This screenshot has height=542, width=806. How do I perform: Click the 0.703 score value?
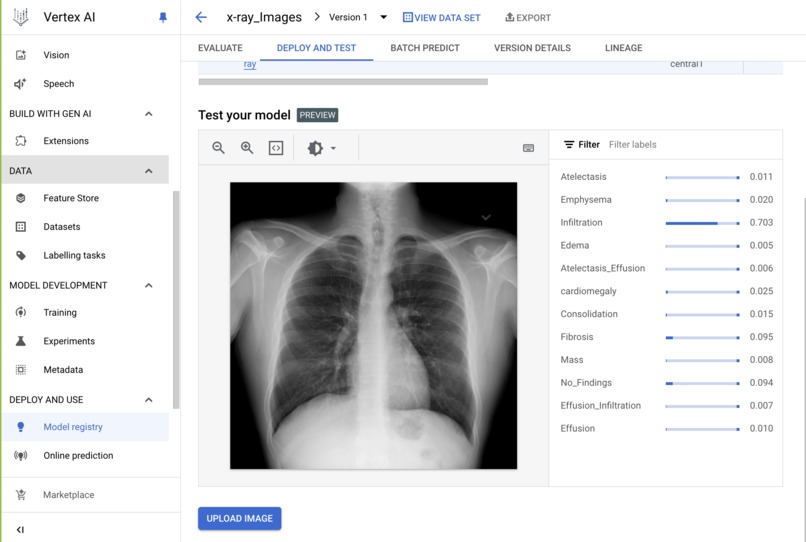(x=761, y=223)
